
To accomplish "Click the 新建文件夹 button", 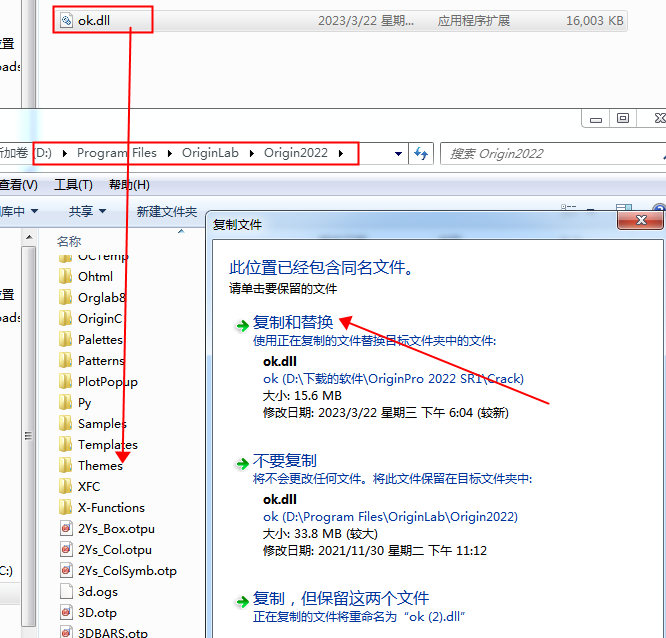I will (166, 211).
